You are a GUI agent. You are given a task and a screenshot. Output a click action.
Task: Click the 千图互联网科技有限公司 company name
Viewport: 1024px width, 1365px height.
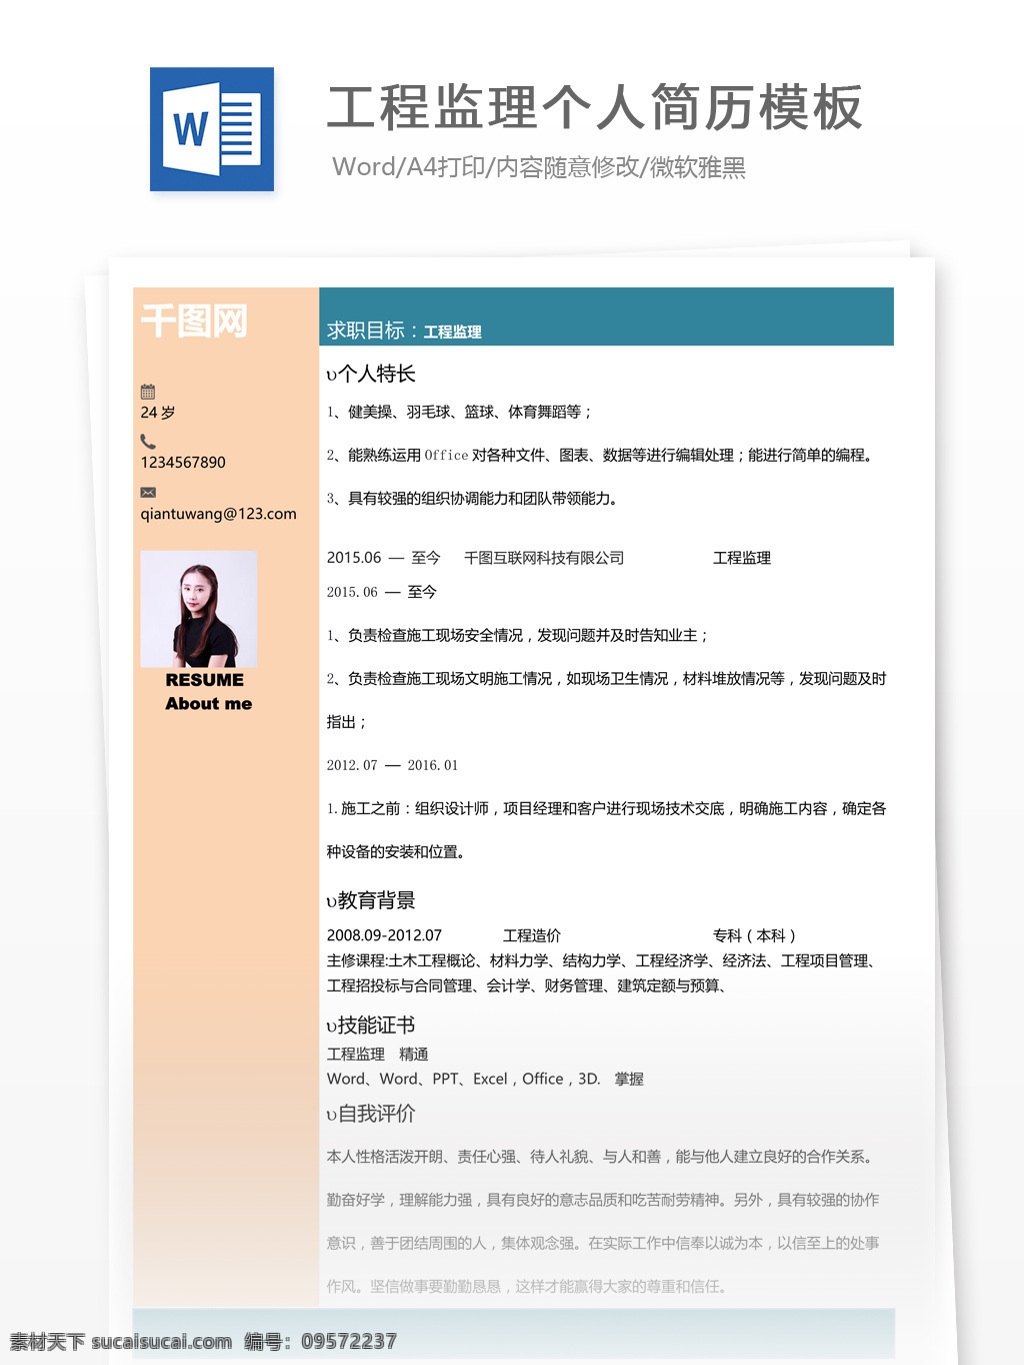pos(544,558)
